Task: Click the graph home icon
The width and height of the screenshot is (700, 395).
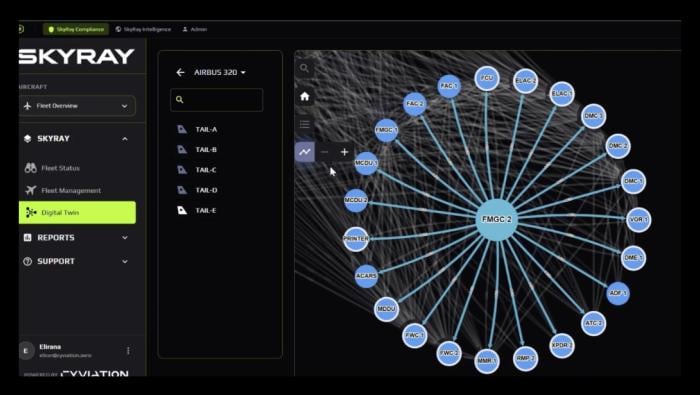Action: (x=304, y=96)
